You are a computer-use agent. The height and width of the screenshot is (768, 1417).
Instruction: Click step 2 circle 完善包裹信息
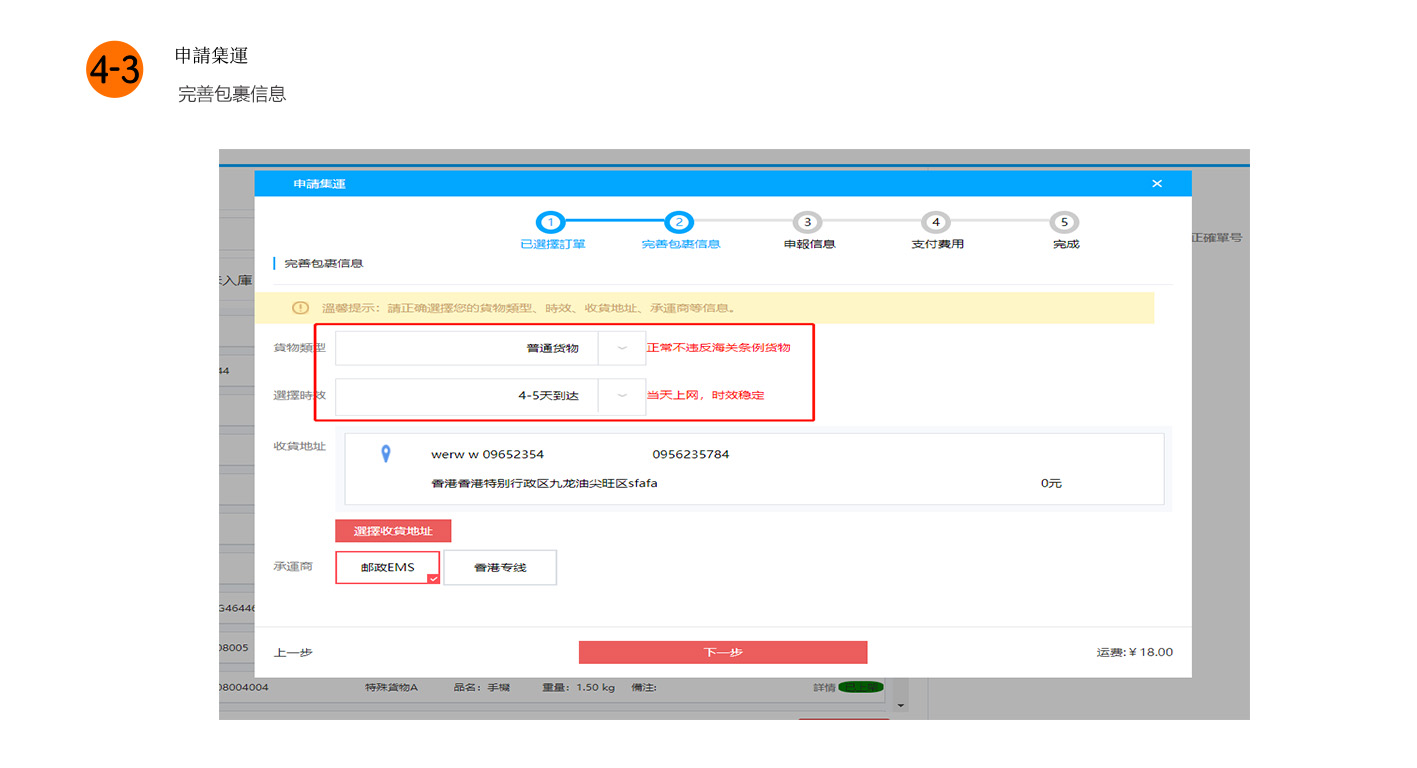coord(679,223)
